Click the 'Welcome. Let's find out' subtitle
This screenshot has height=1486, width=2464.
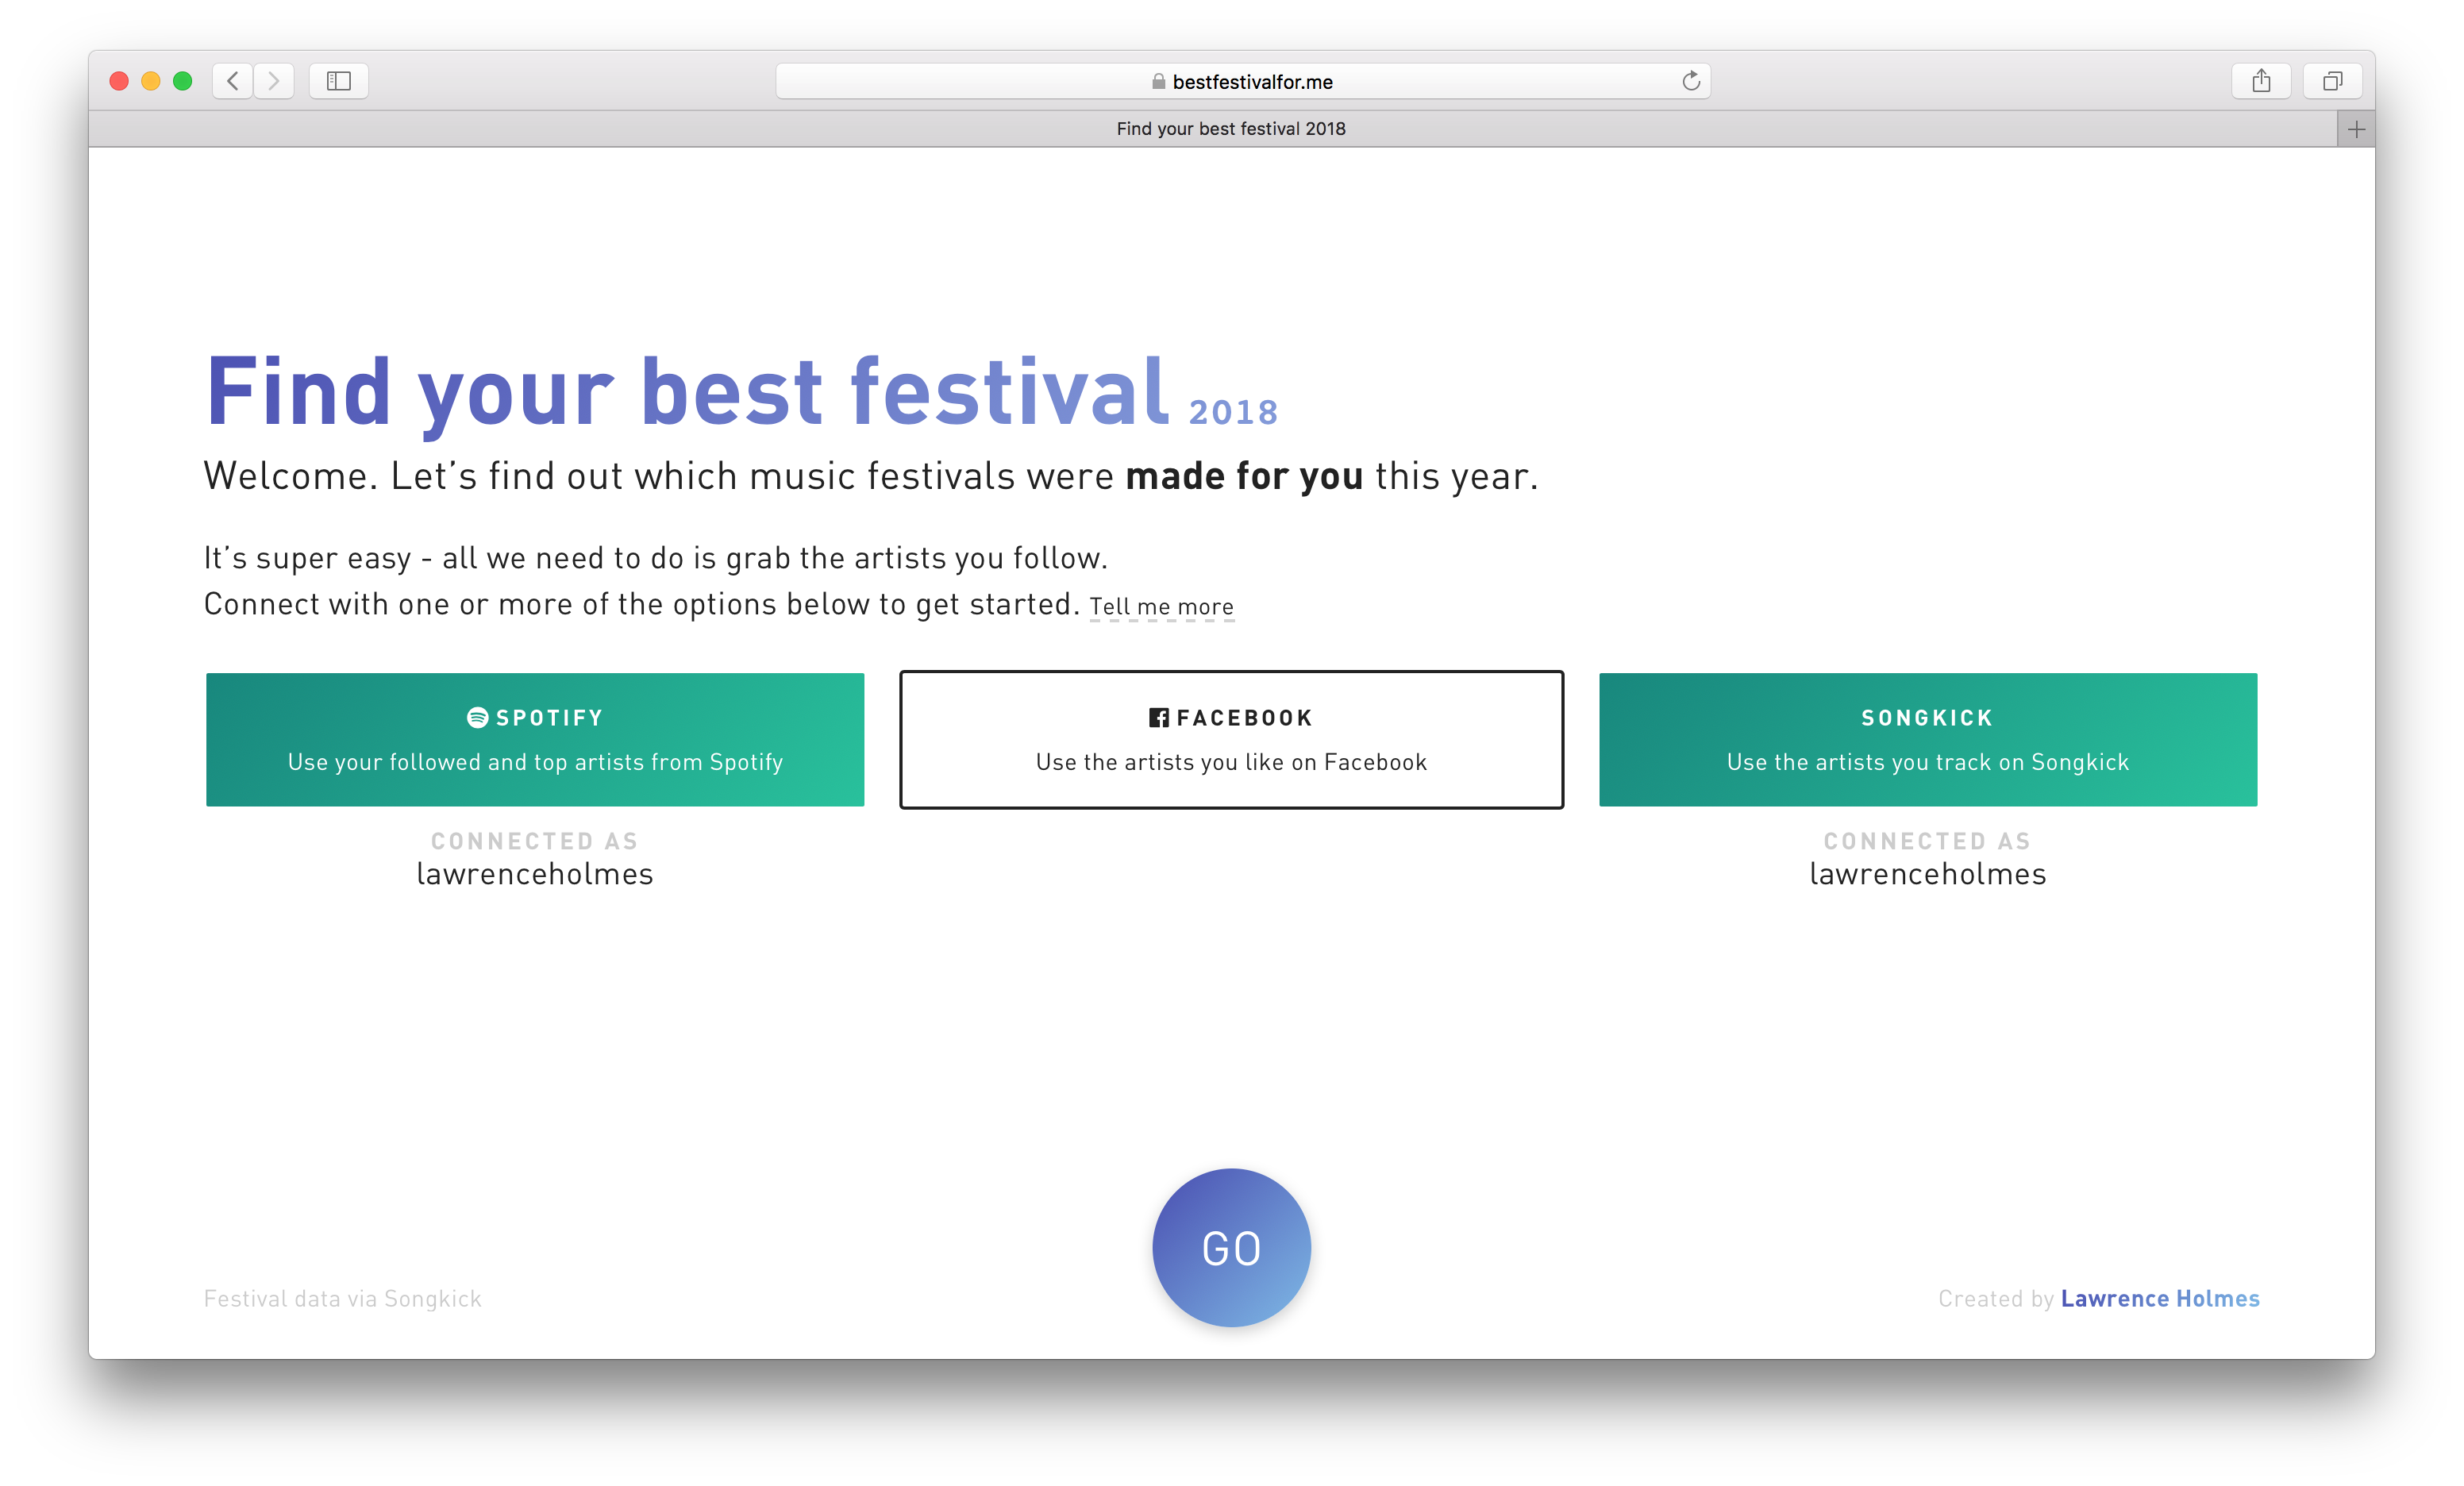click(870, 476)
